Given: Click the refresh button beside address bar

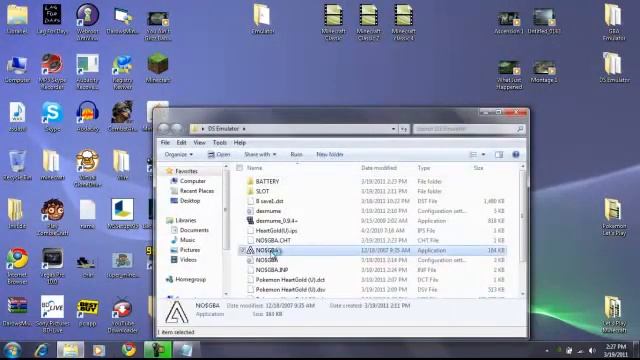Looking at the screenshot, I should coord(404,129).
